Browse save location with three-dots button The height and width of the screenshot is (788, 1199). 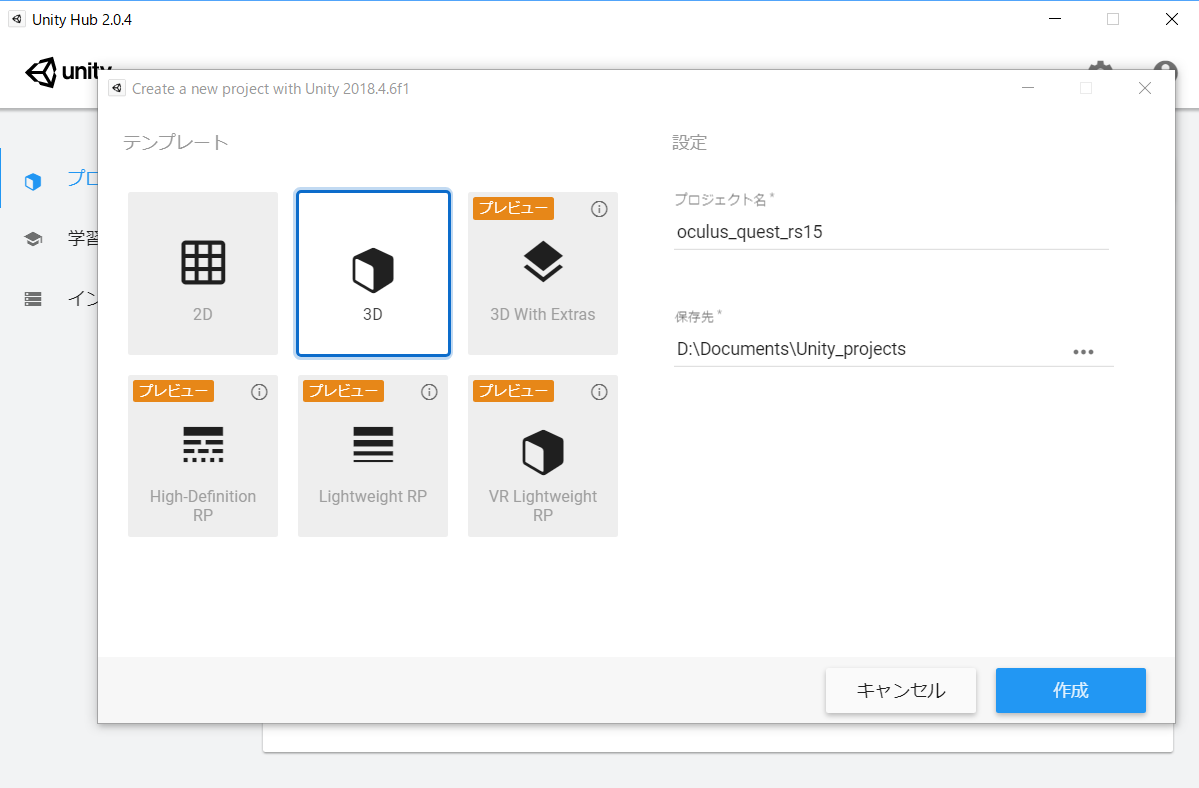click(1083, 352)
